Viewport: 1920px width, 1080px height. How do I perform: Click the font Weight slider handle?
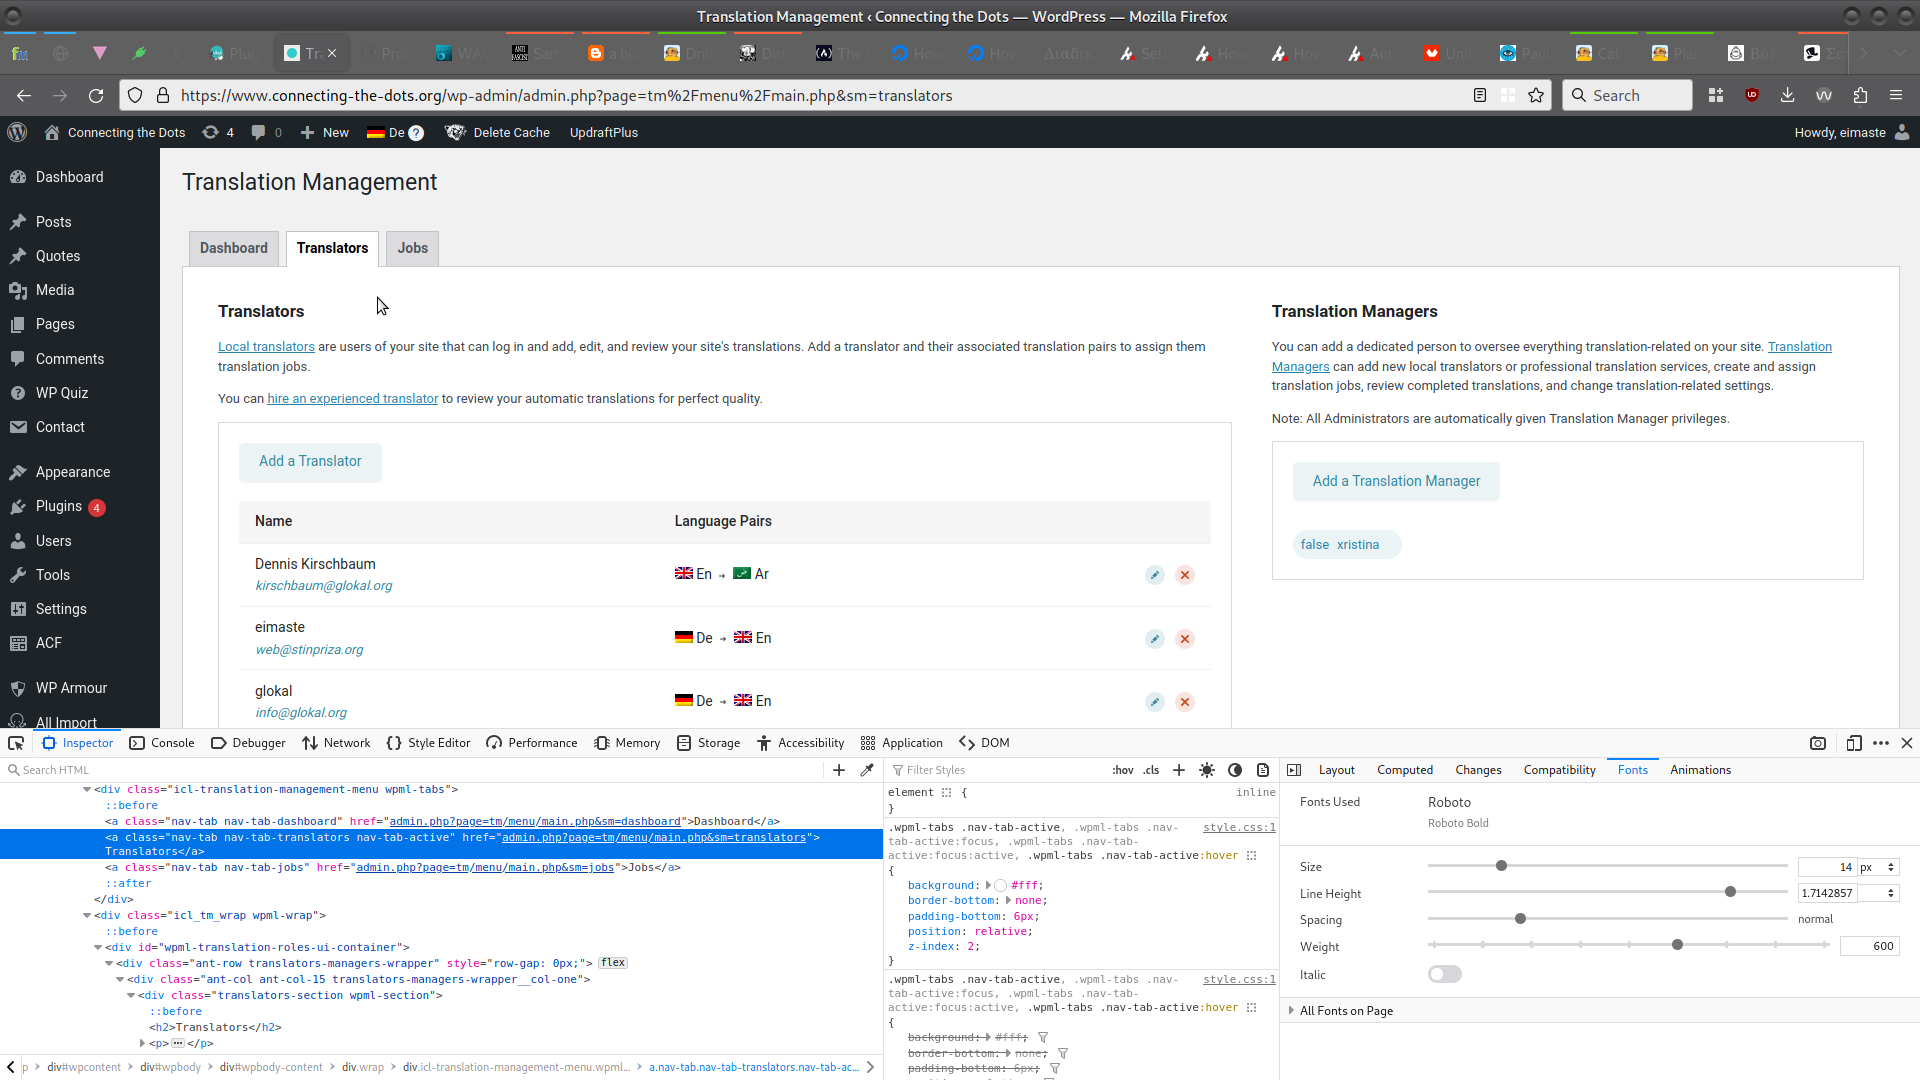coord(1677,945)
